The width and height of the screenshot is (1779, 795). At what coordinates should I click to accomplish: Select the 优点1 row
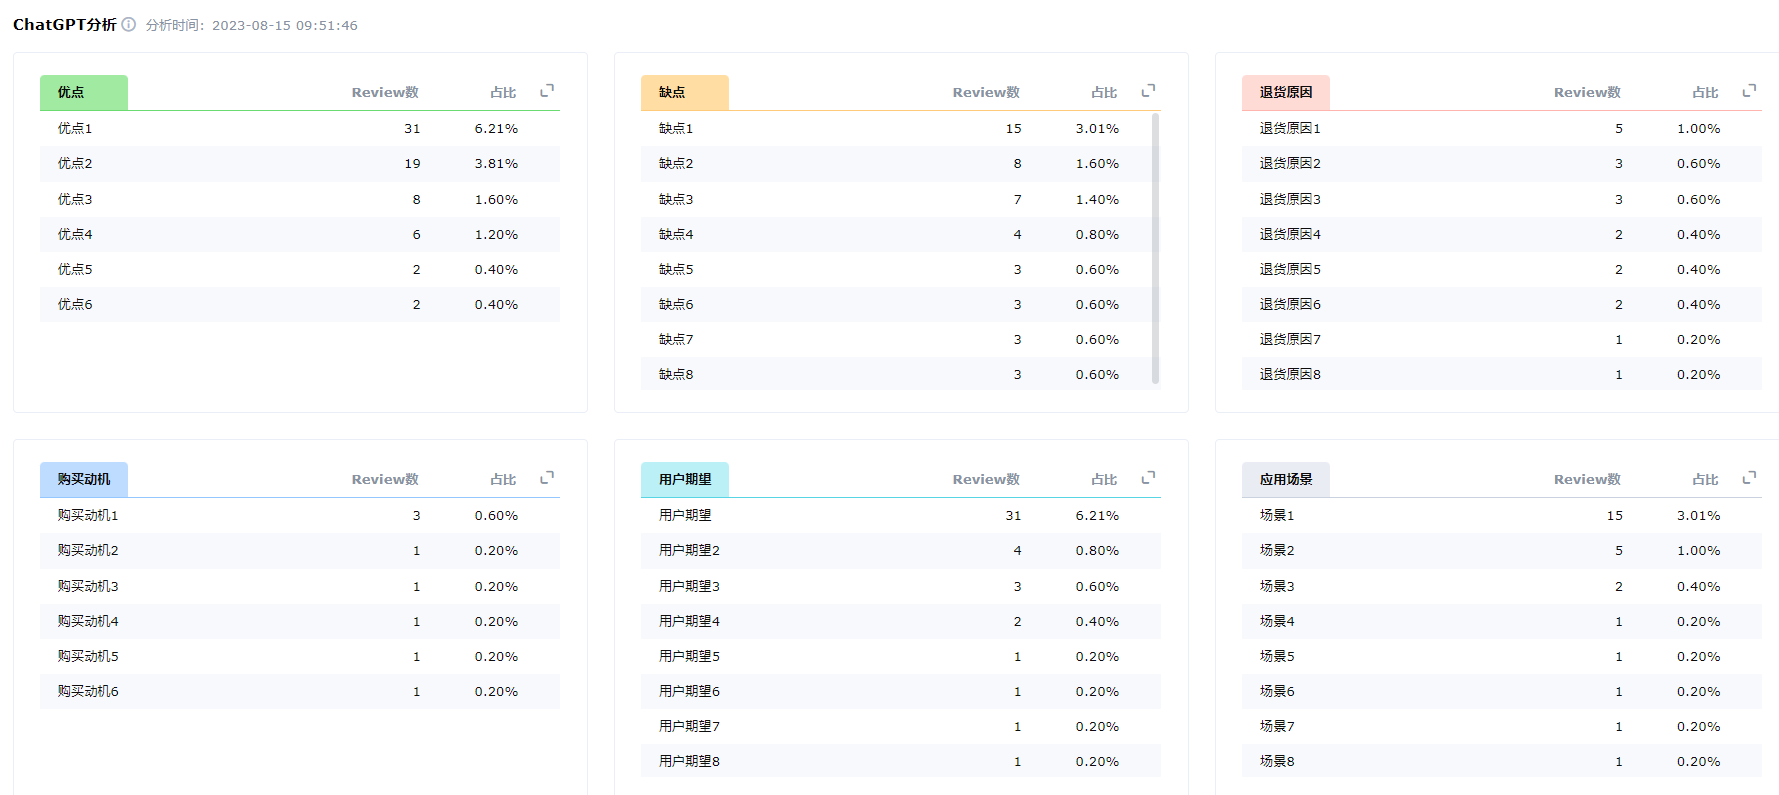(x=300, y=128)
